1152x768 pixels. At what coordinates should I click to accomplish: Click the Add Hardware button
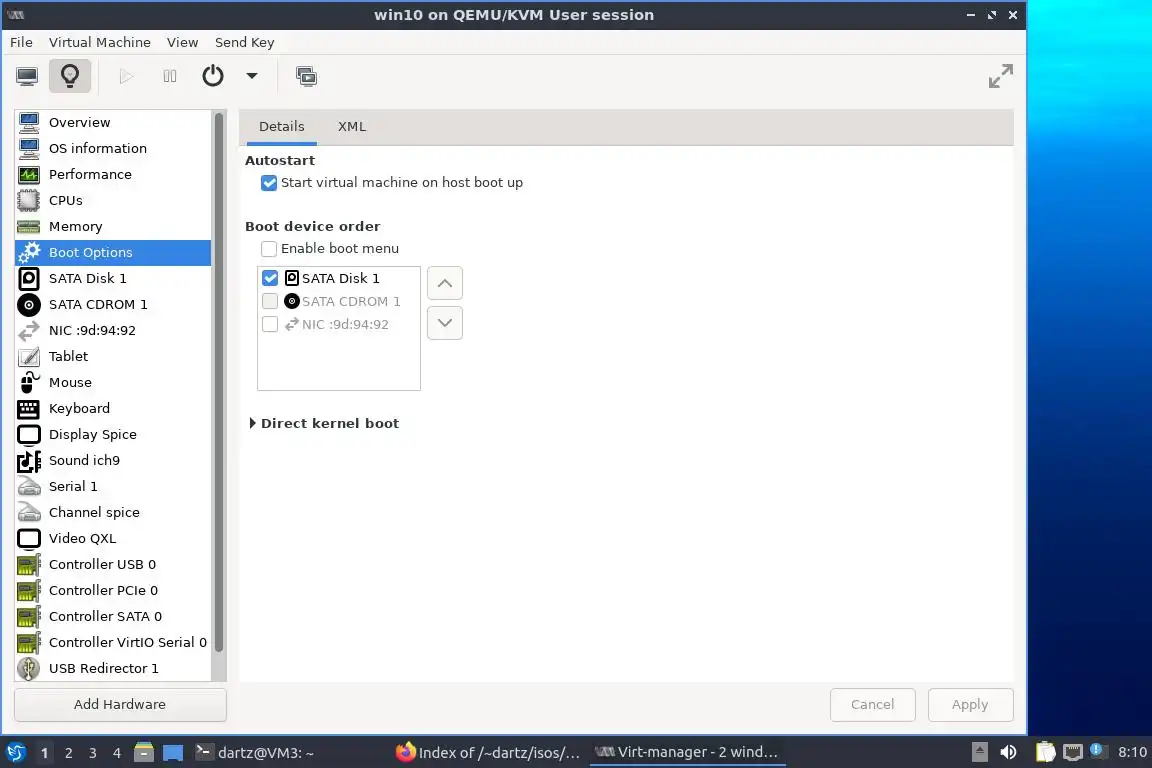tap(120, 705)
